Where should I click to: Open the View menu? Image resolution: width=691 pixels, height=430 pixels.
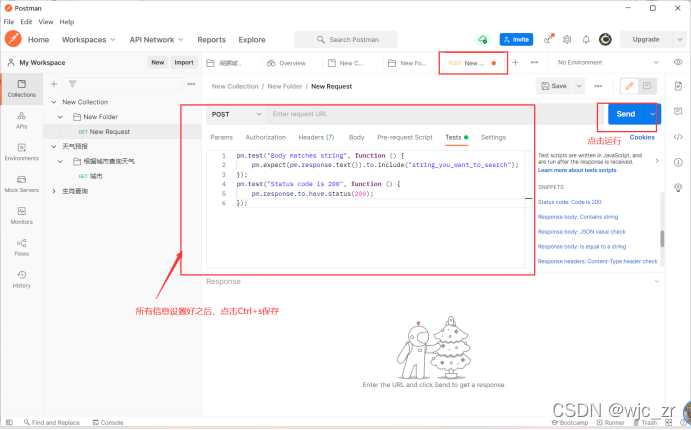tap(46, 22)
